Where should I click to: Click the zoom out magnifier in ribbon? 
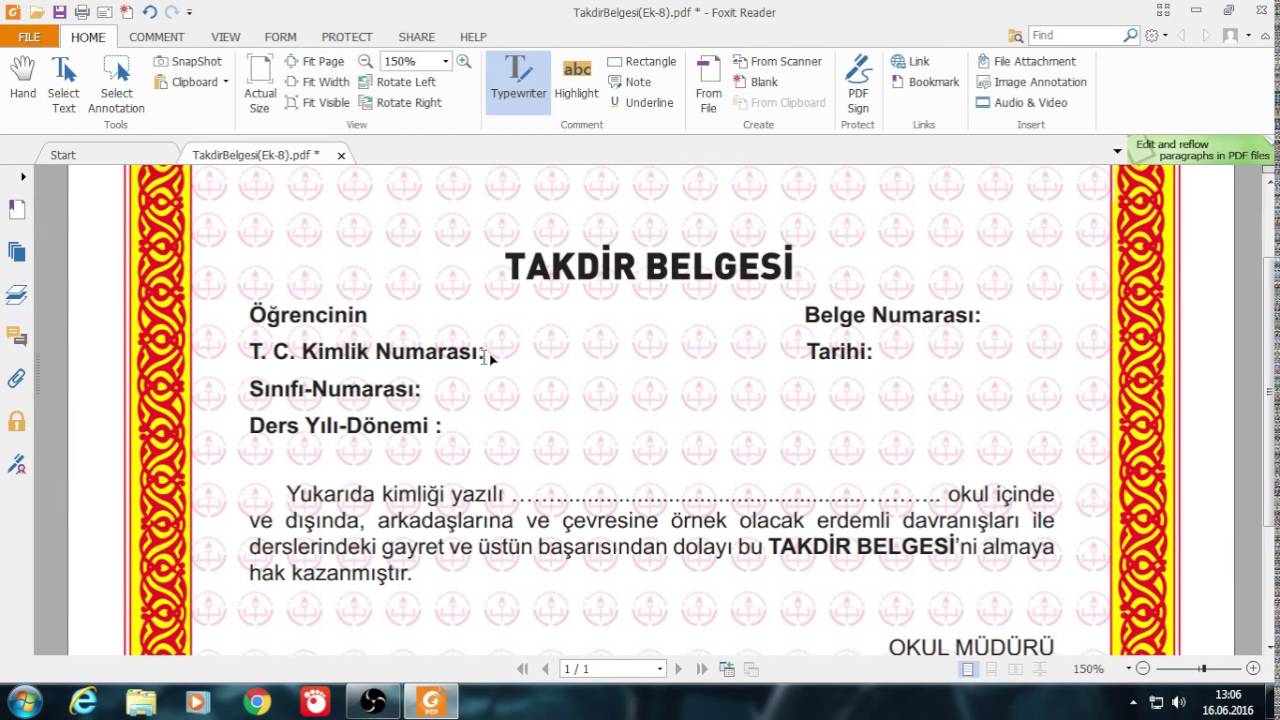tap(365, 61)
